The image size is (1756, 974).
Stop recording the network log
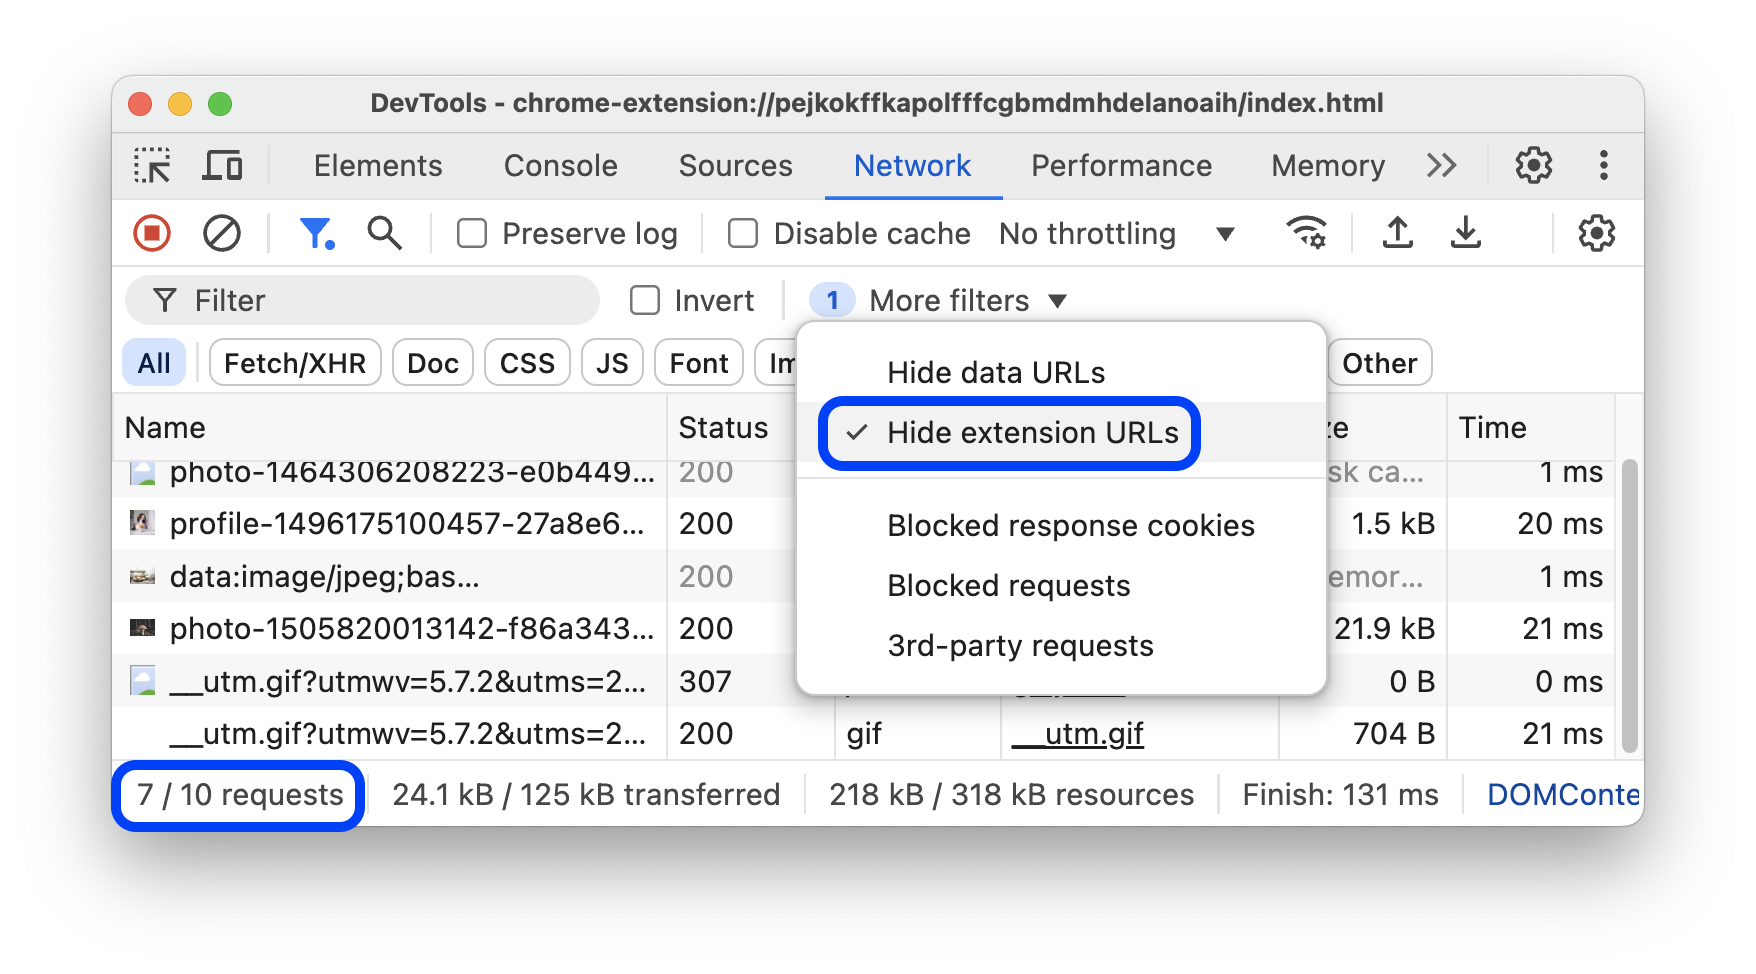pos(152,233)
